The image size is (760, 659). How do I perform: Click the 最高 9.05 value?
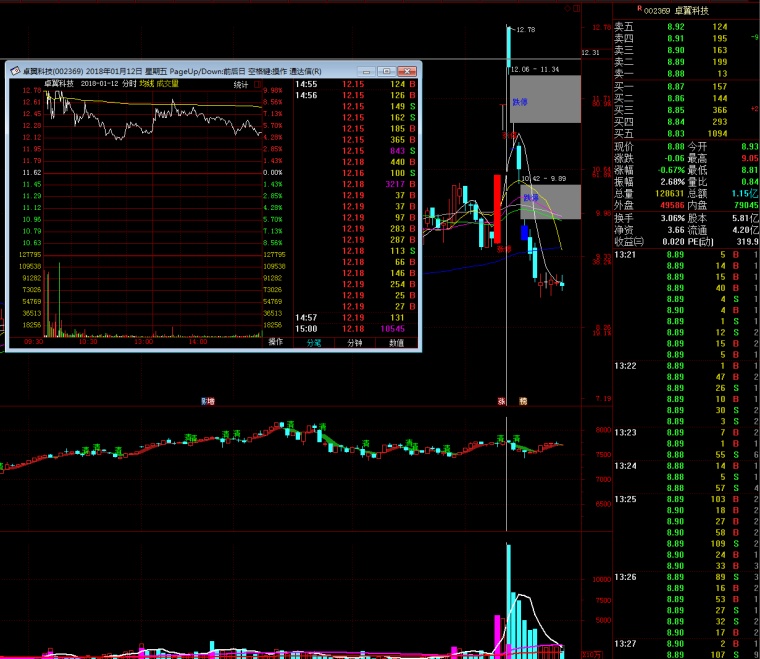[x=749, y=158]
